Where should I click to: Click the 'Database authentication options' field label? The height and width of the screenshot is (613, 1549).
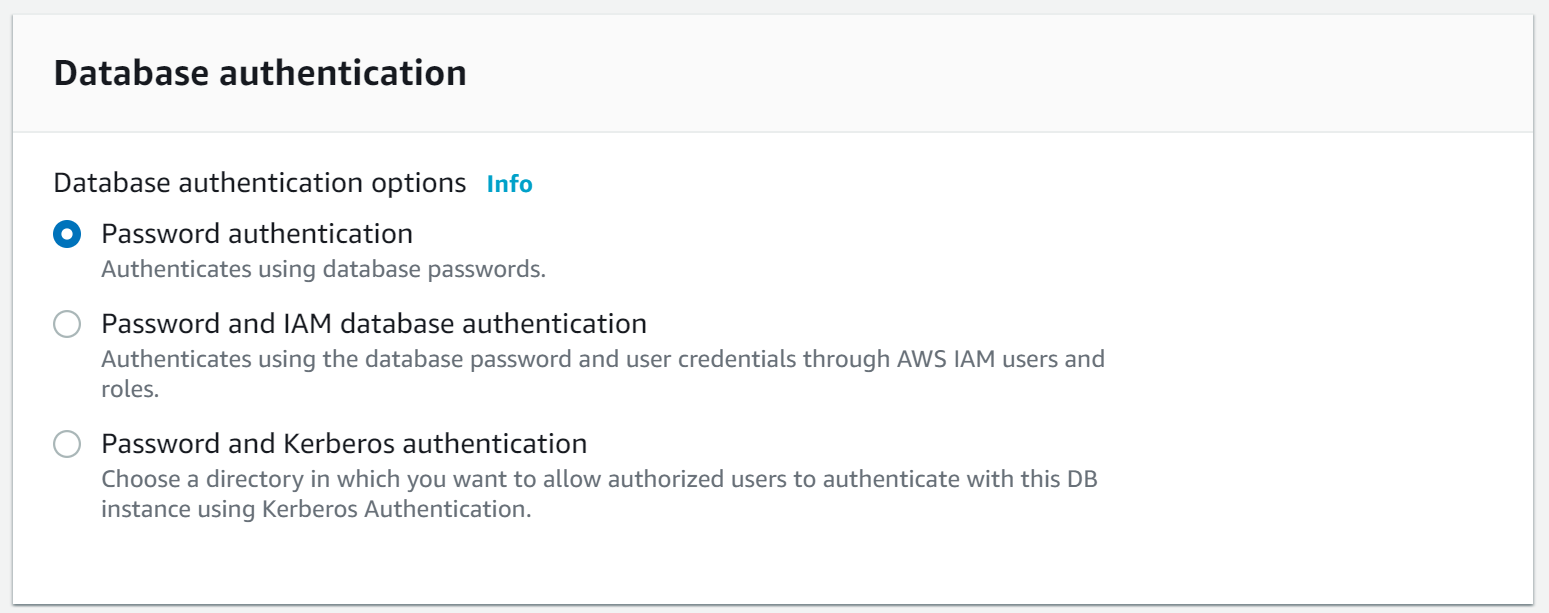[x=260, y=184]
